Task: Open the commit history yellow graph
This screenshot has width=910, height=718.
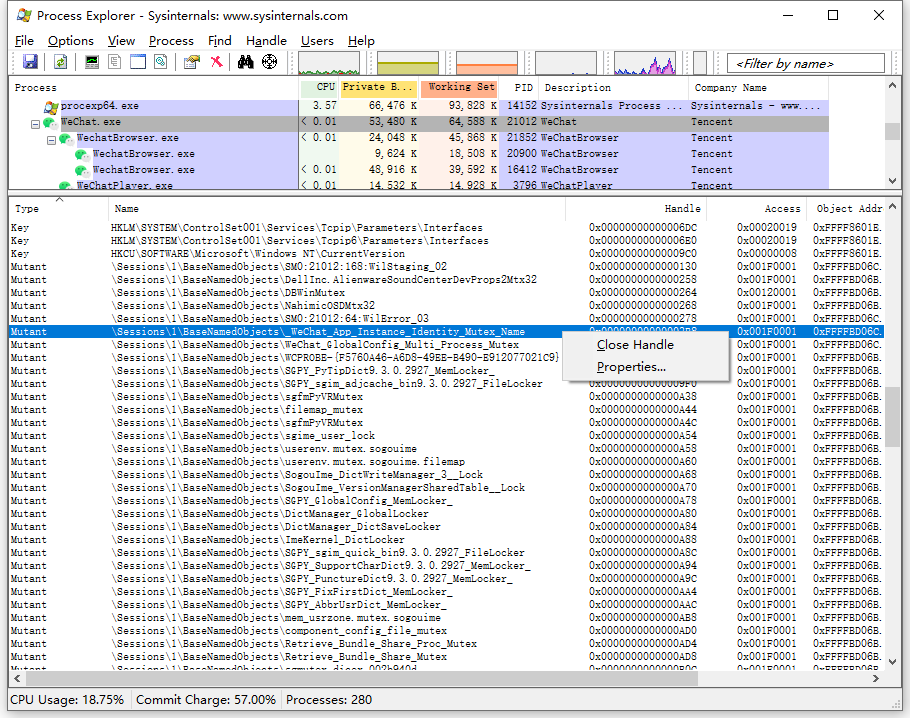Action: (x=408, y=63)
